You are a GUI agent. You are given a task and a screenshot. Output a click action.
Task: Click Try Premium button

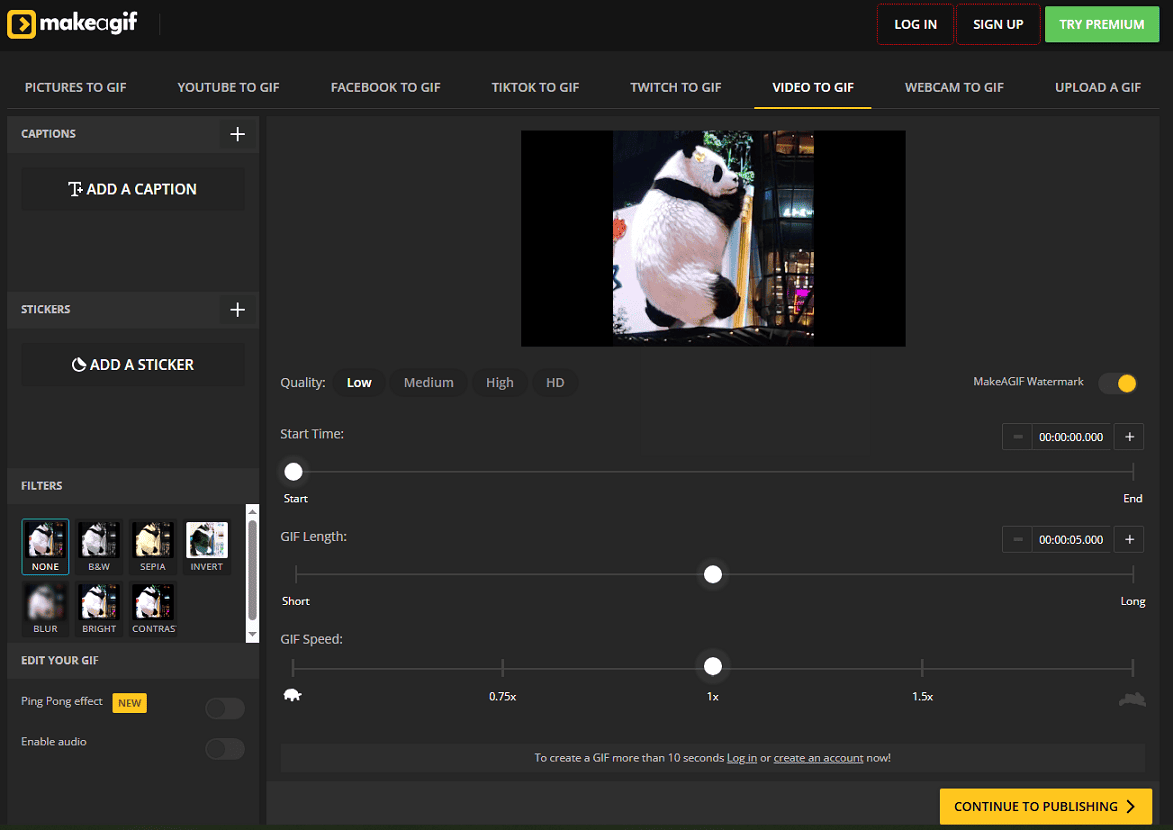point(1102,24)
